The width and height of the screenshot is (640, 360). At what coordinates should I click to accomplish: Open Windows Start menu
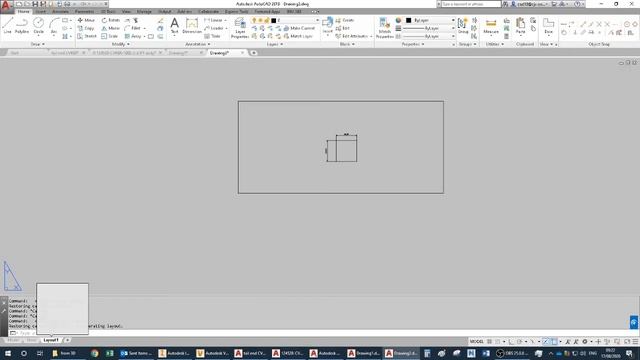(x=8, y=353)
